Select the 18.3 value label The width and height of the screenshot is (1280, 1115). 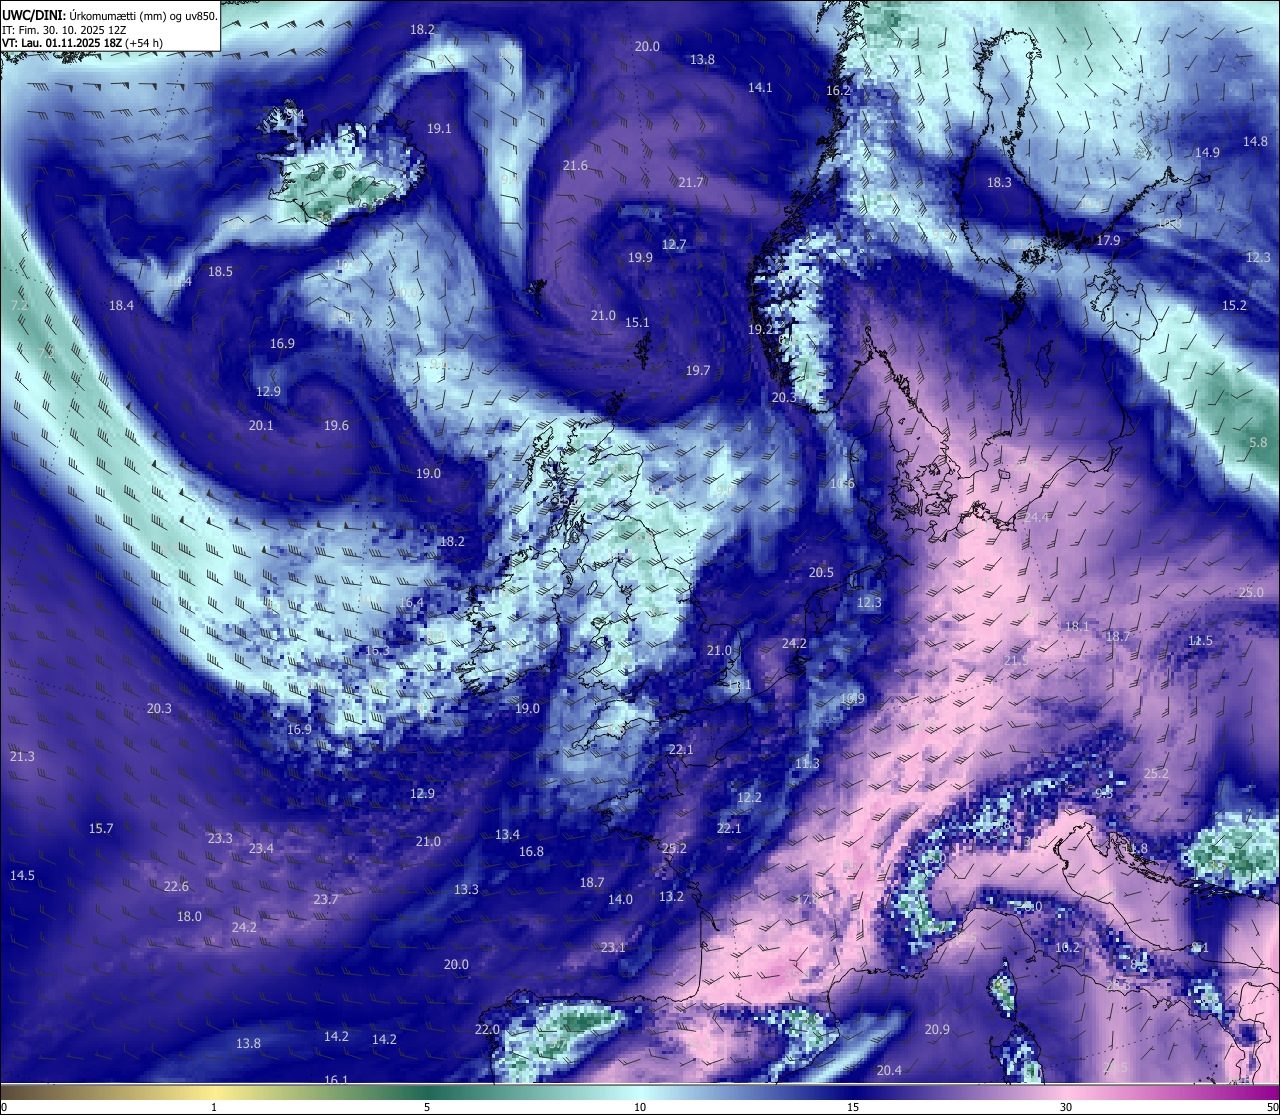click(x=999, y=183)
